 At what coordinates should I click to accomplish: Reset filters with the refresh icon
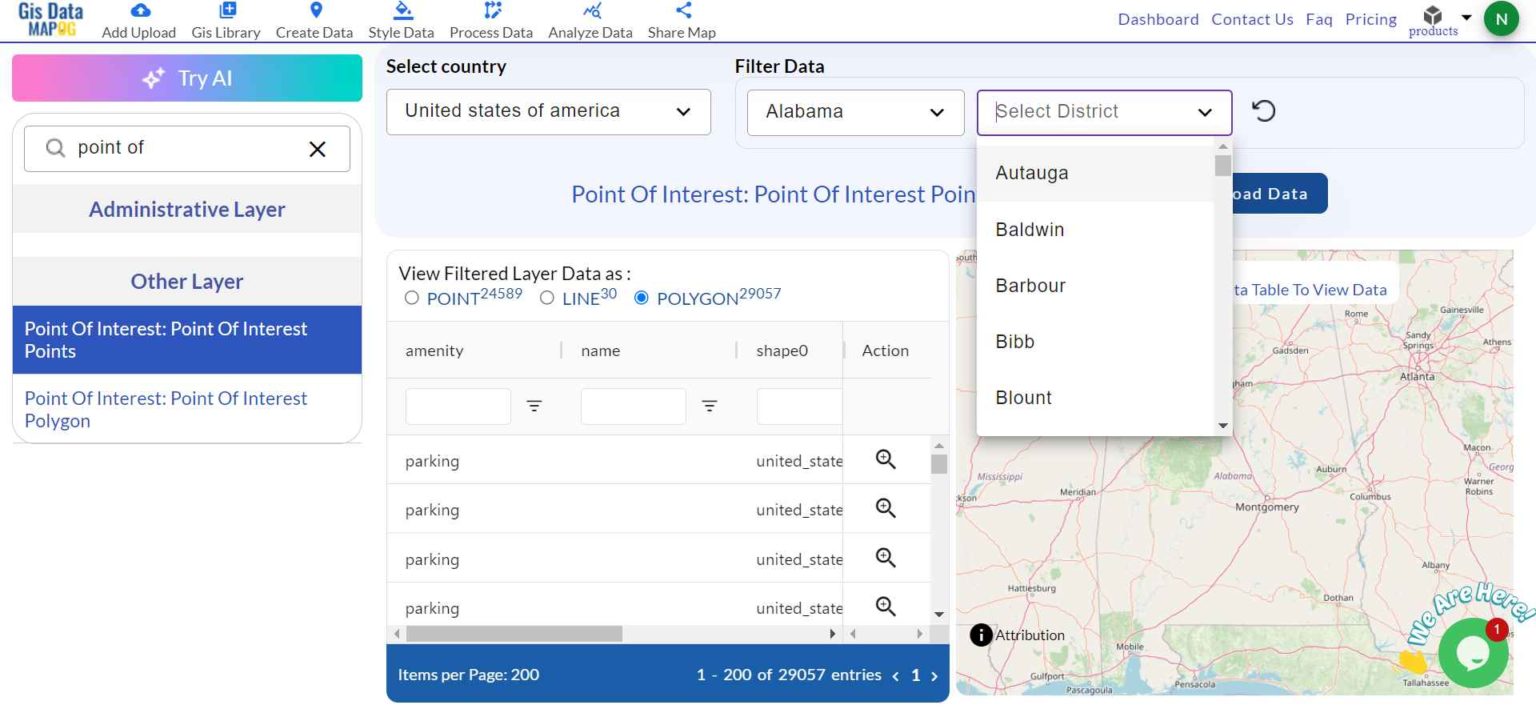(x=1264, y=111)
